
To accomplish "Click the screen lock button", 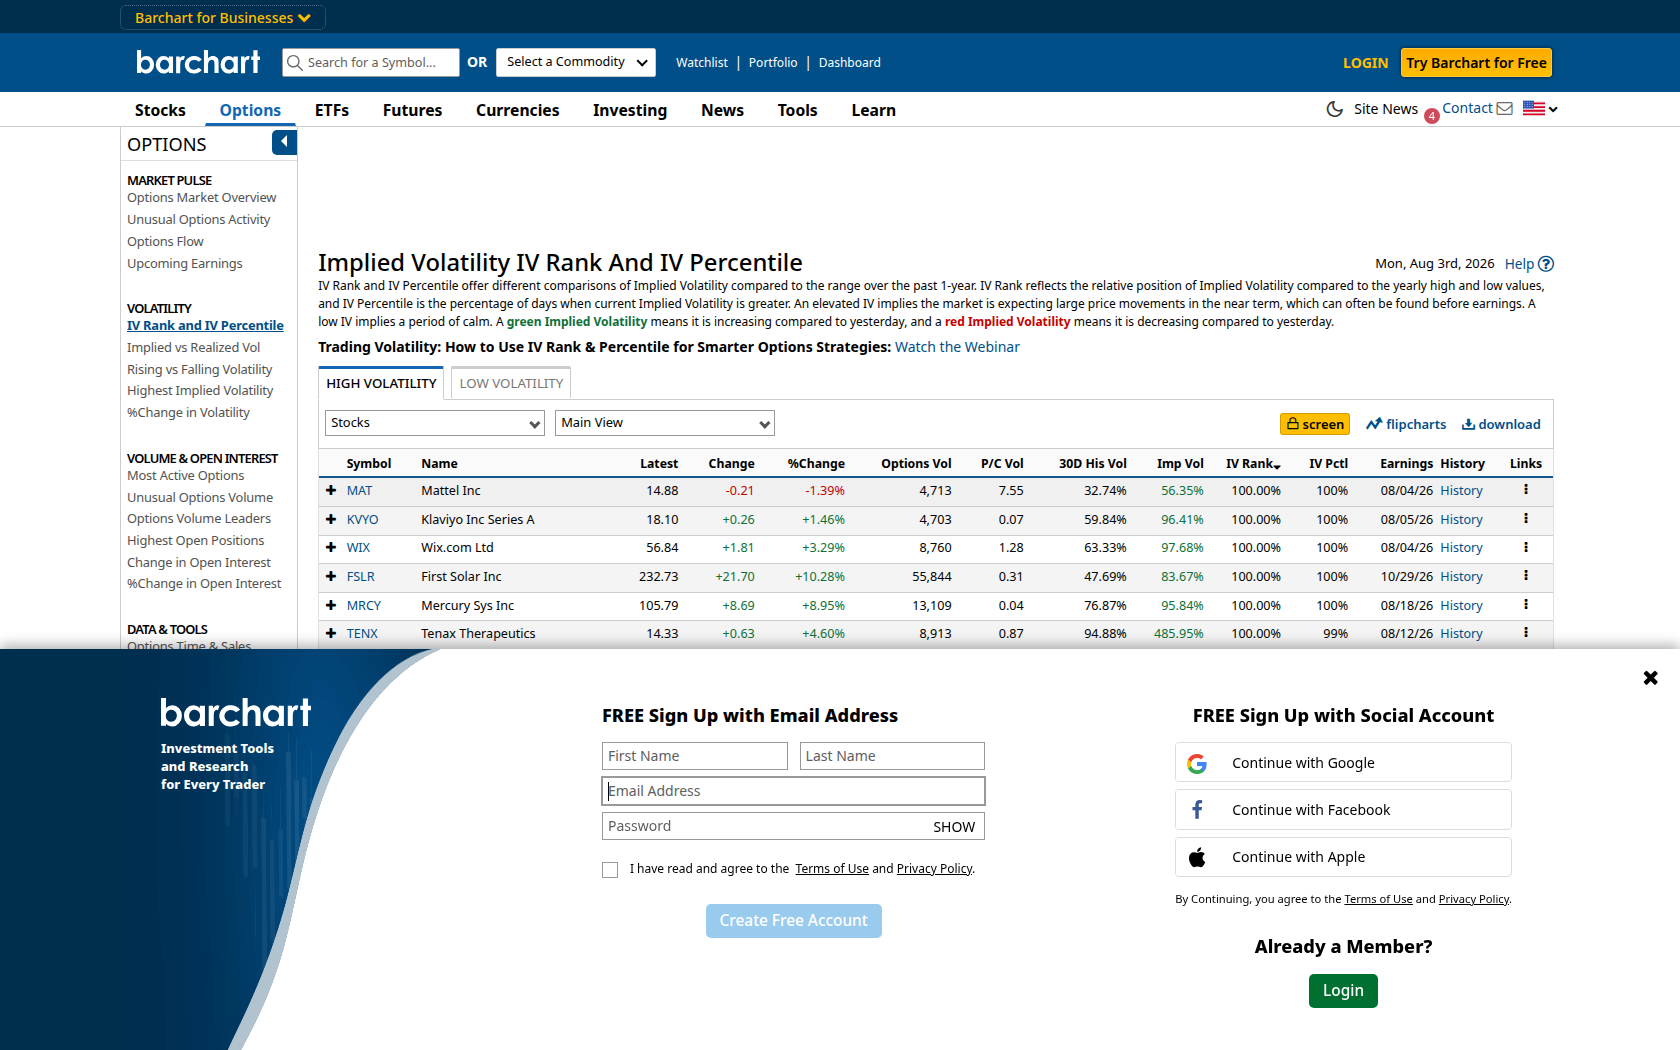I will tap(1315, 424).
